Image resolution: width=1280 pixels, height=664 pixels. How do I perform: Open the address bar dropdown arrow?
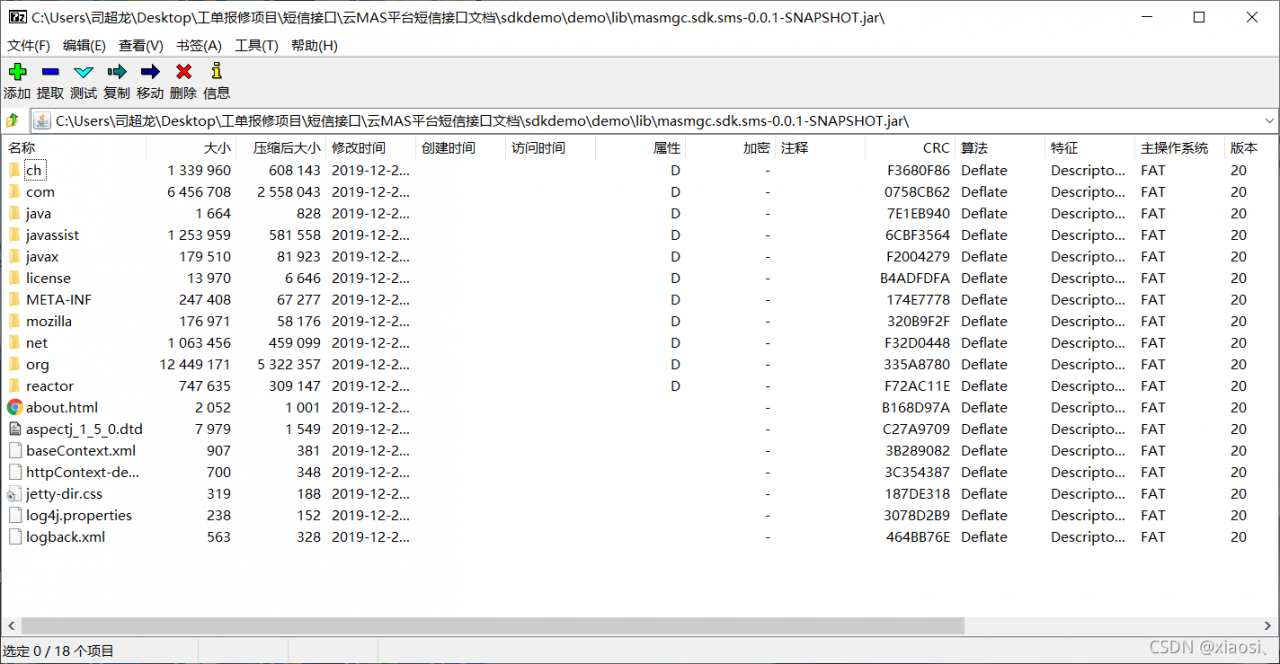coord(1268,121)
